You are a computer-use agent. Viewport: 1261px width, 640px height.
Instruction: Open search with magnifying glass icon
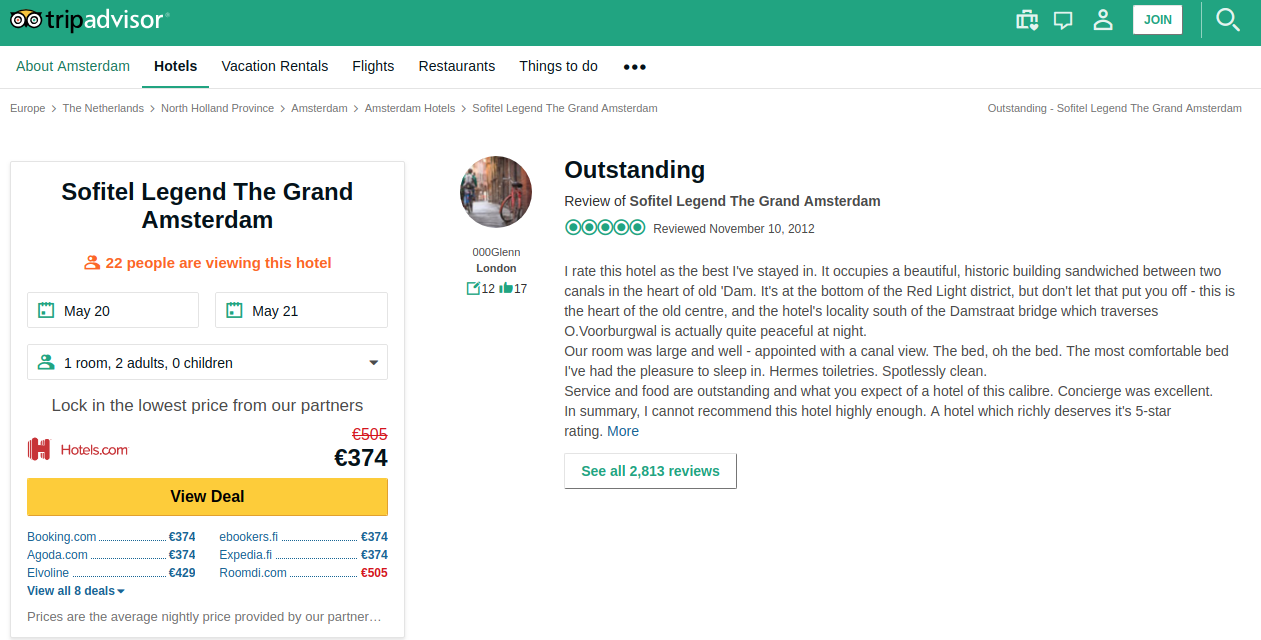point(1228,19)
